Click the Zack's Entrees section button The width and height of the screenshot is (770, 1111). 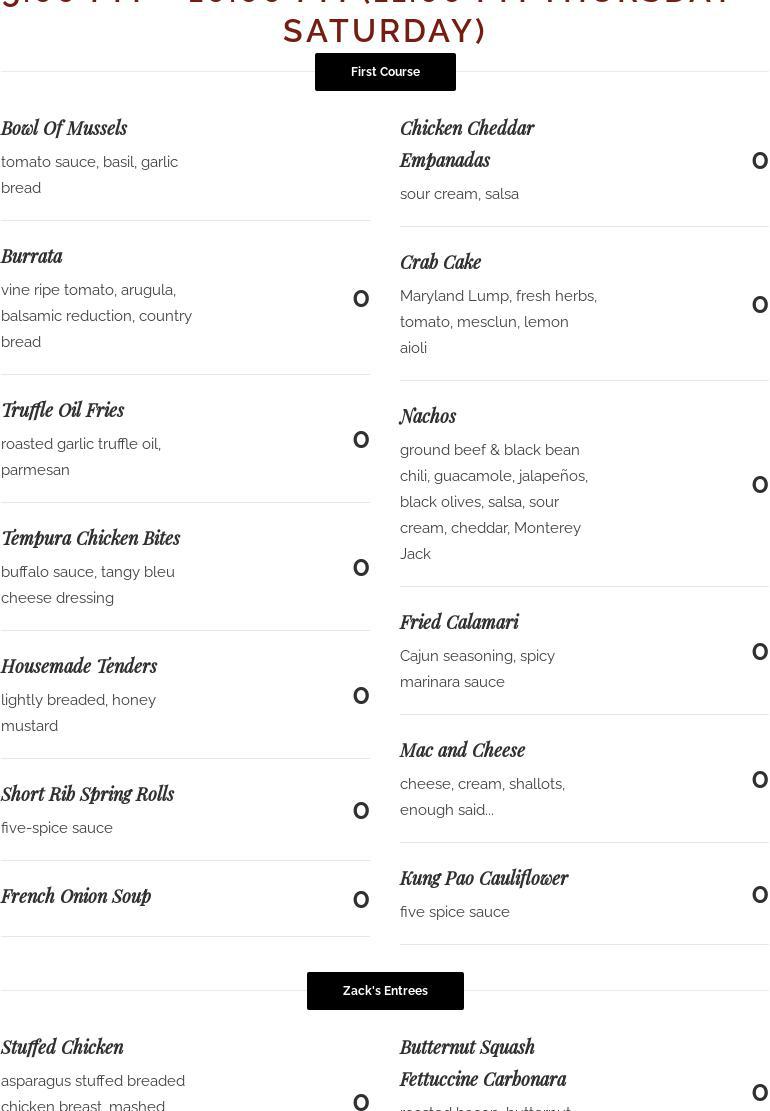tap(385, 991)
